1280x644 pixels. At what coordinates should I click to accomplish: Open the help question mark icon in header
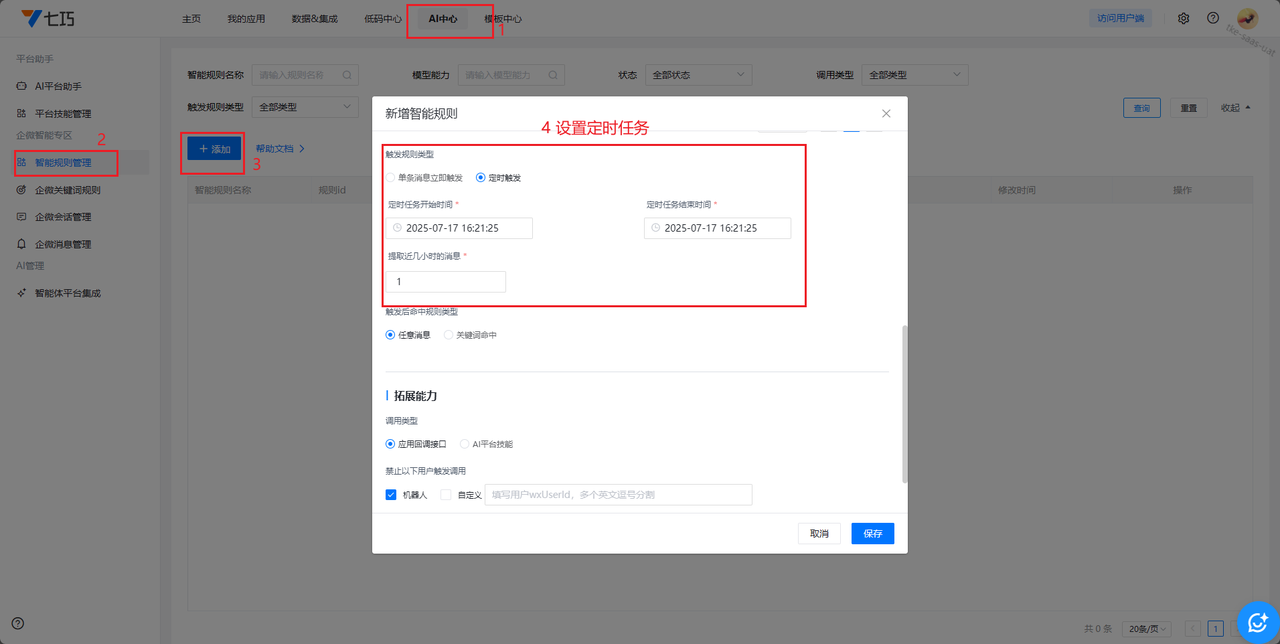click(x=1213, y=18)
